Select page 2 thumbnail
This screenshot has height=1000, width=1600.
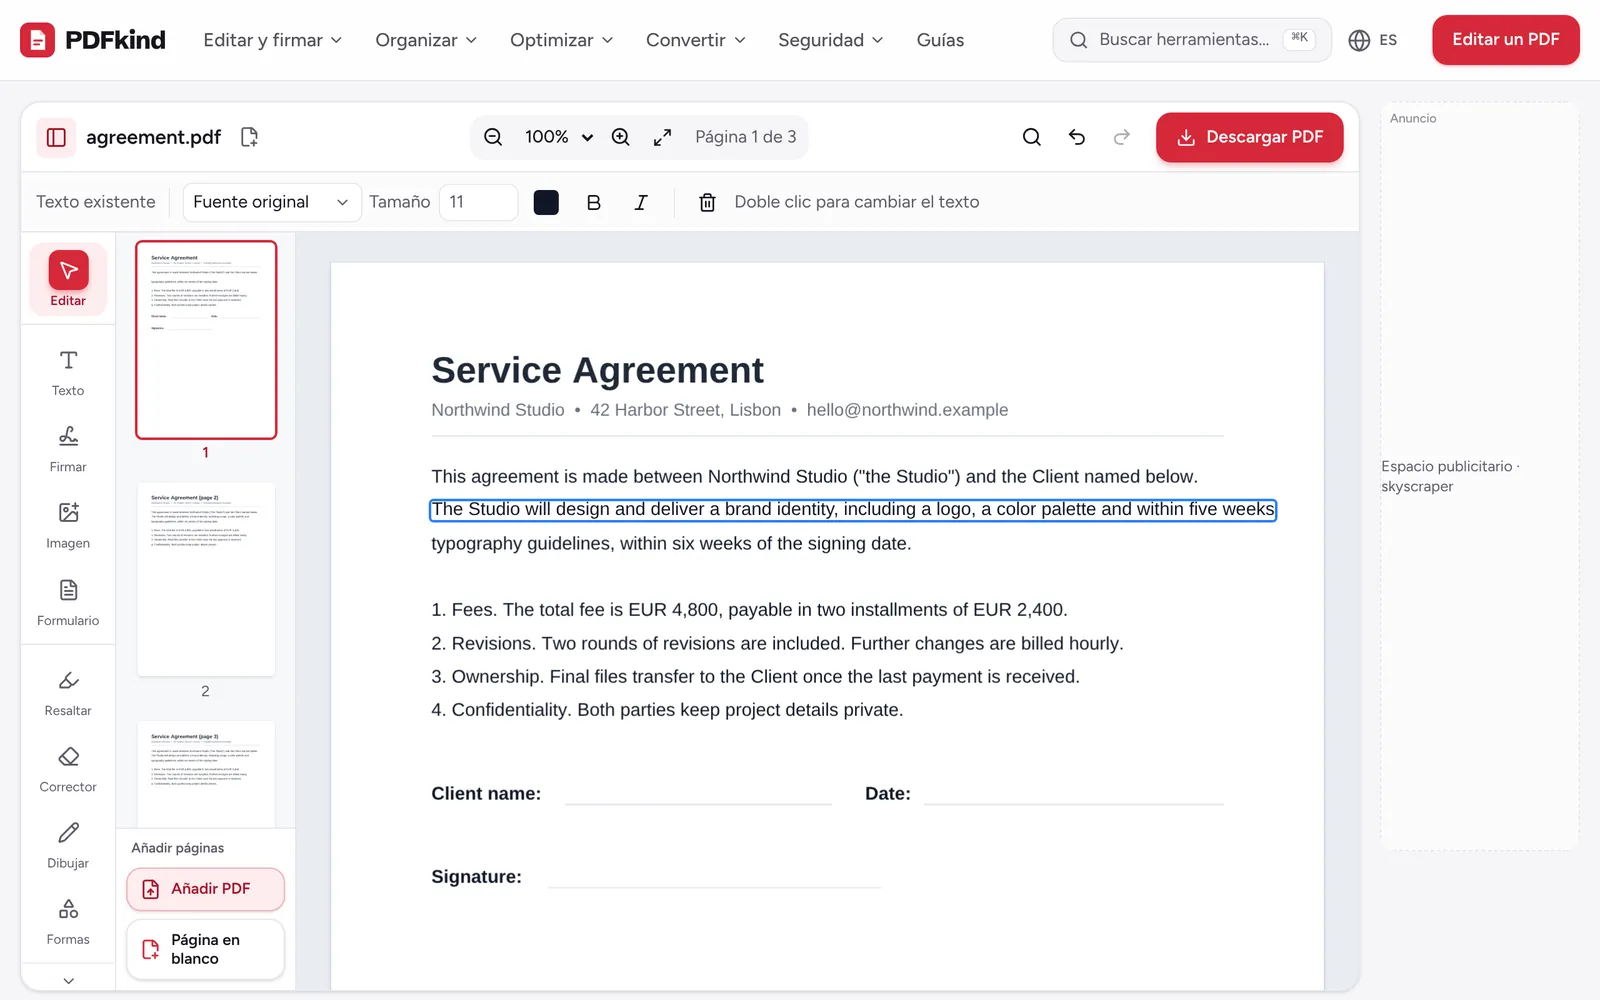tap(206, 579)
